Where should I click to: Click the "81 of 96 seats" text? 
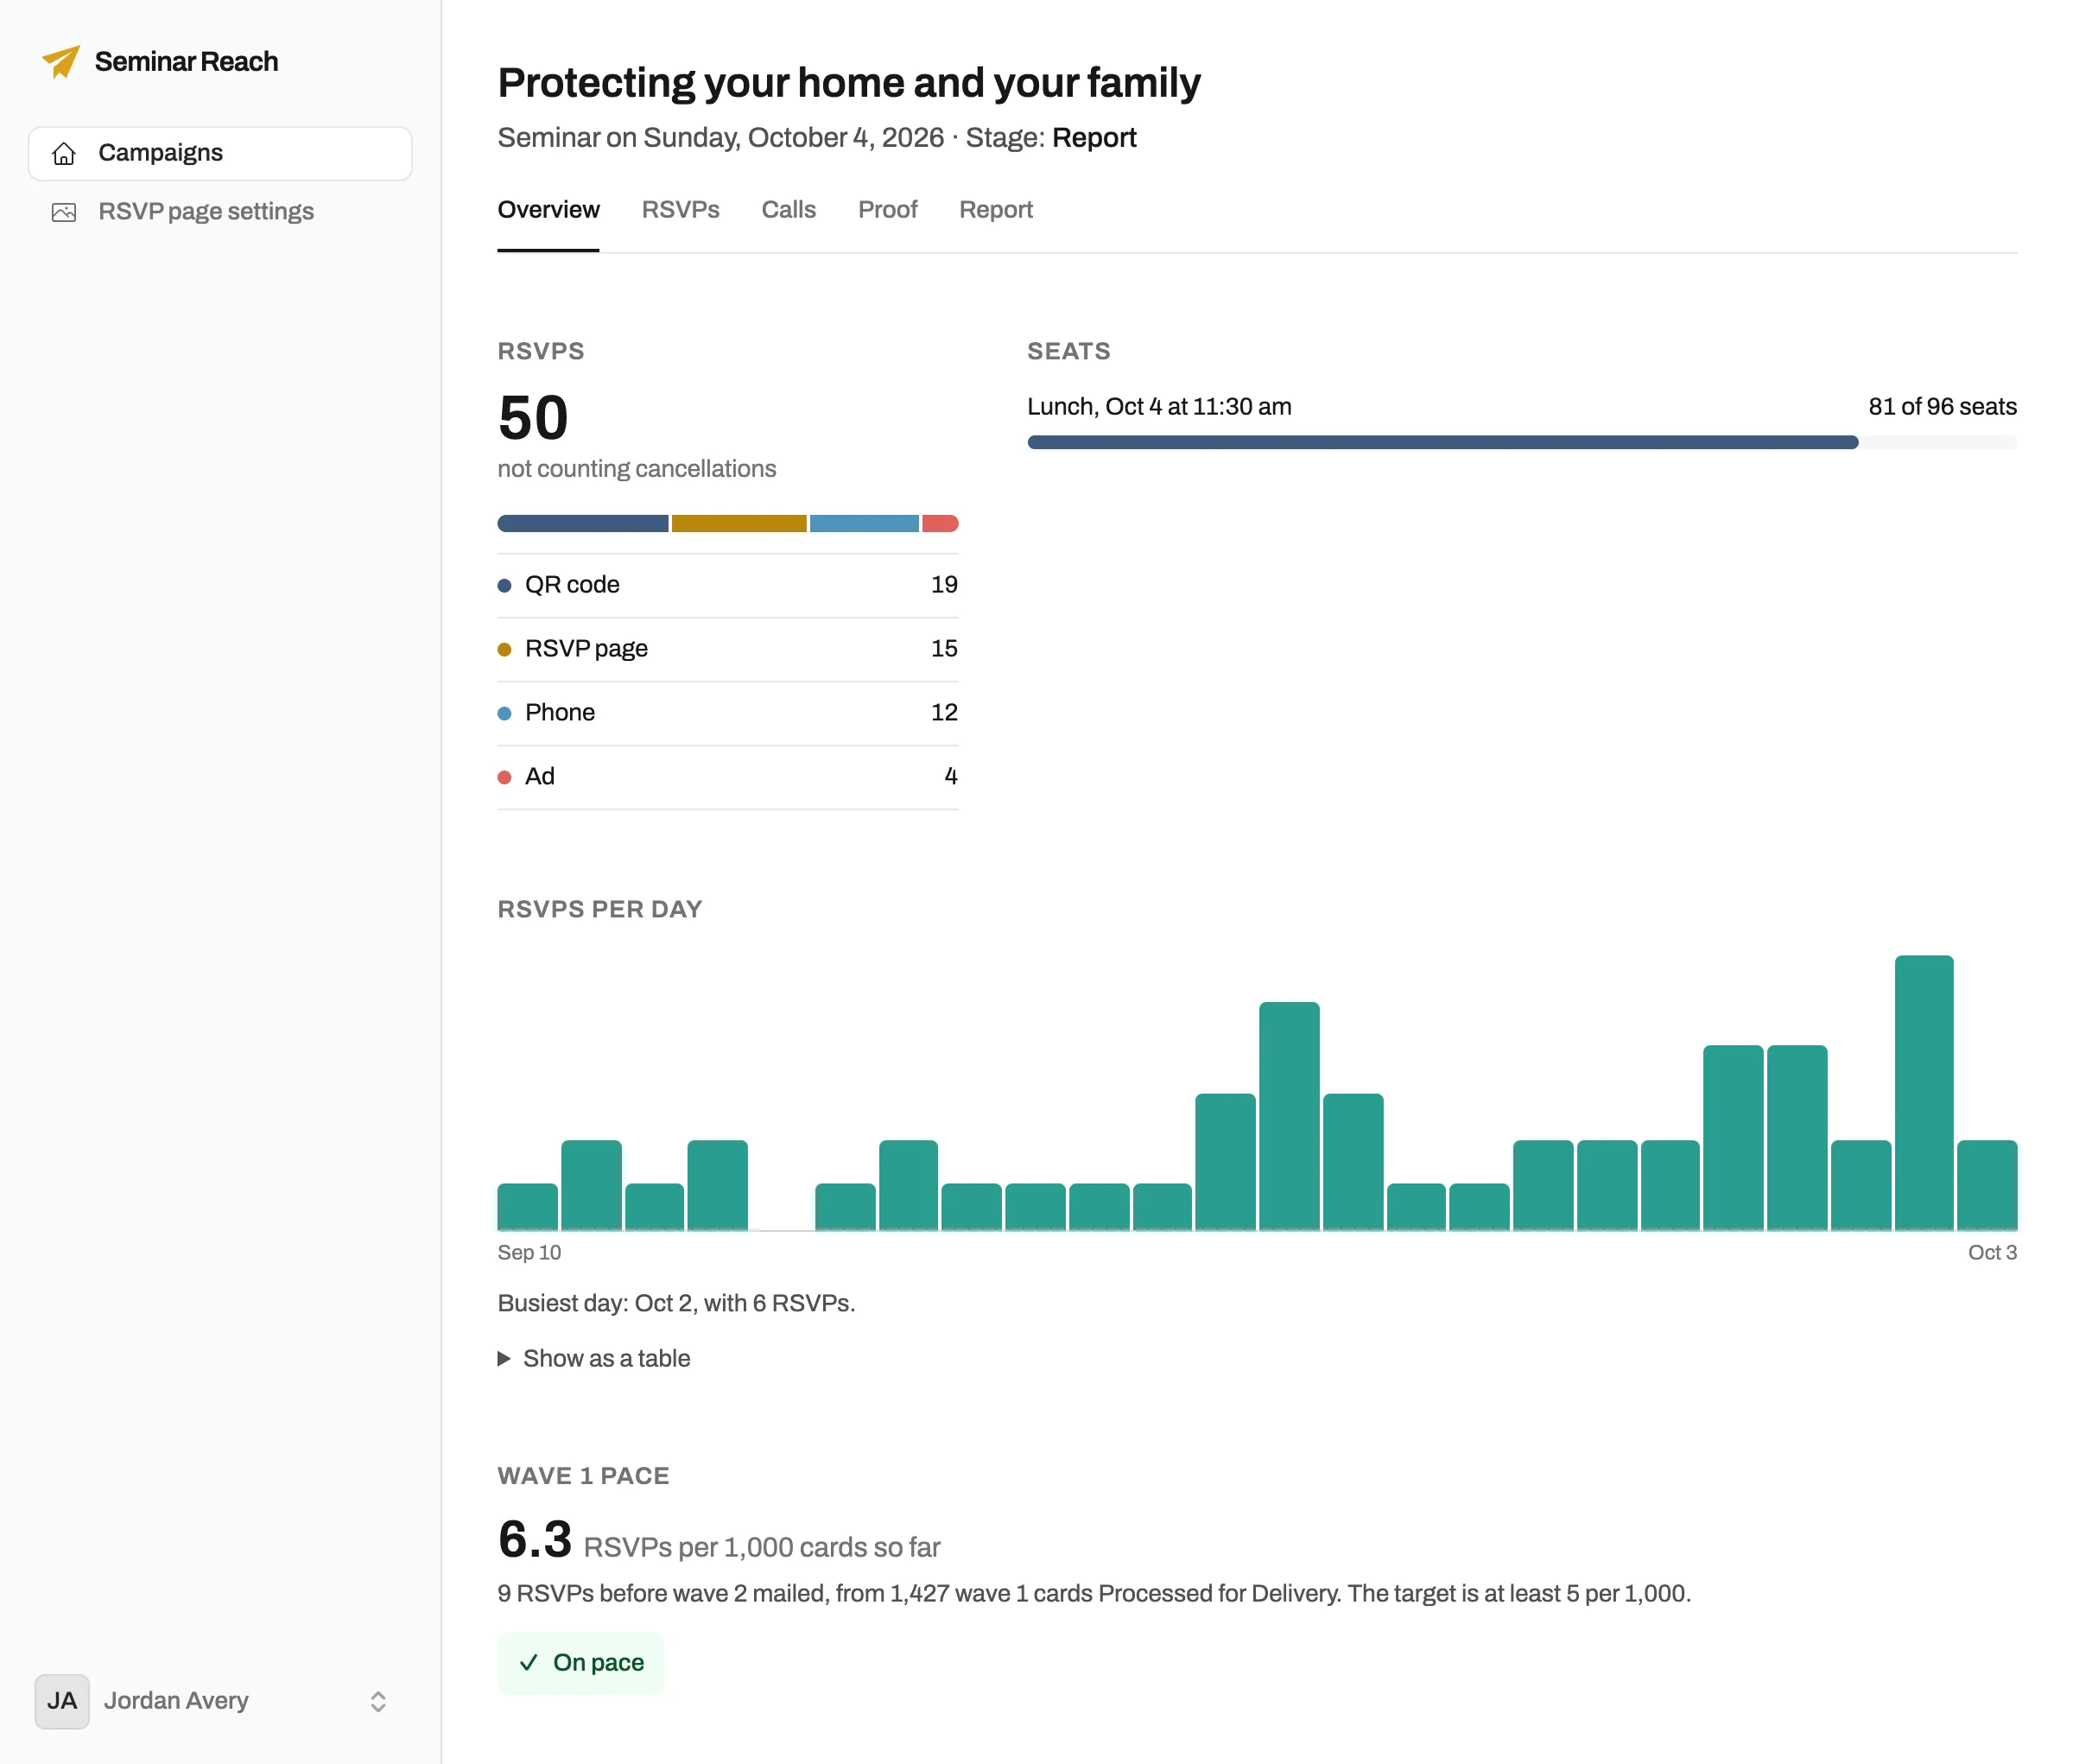1942,407
